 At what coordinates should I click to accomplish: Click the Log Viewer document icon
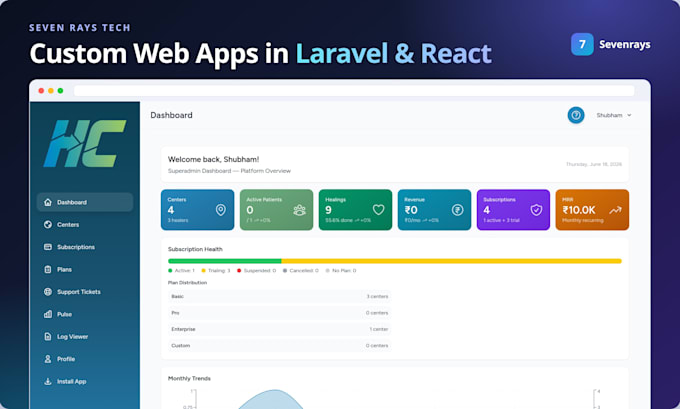[x=48, y=337]
